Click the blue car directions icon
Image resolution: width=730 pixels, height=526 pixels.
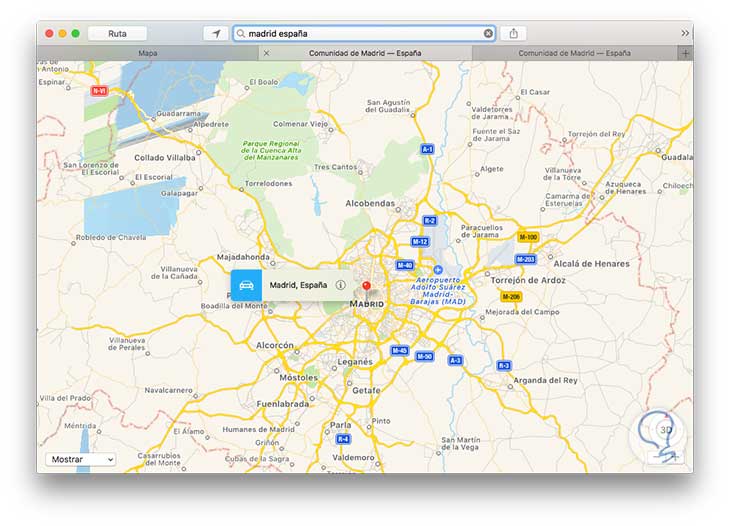click(x=246, y=285)
